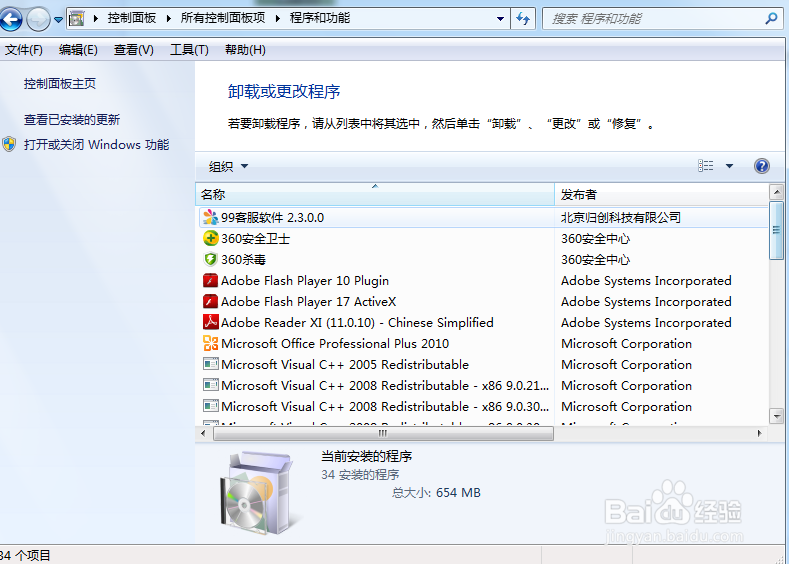789x564 pixels.
Task: Open the 编辑(E) menu
Action: [78, 50]
